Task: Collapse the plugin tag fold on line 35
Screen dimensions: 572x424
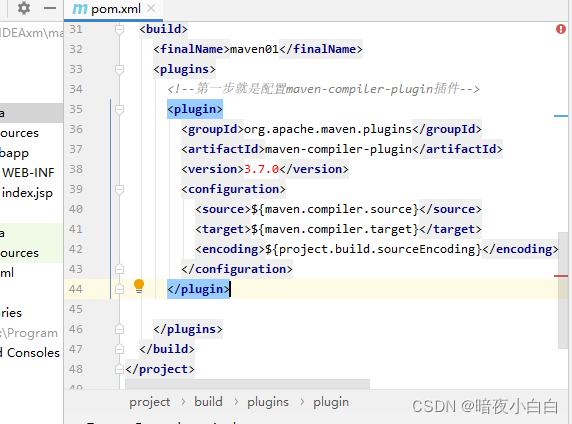Action: click(119, 109)
